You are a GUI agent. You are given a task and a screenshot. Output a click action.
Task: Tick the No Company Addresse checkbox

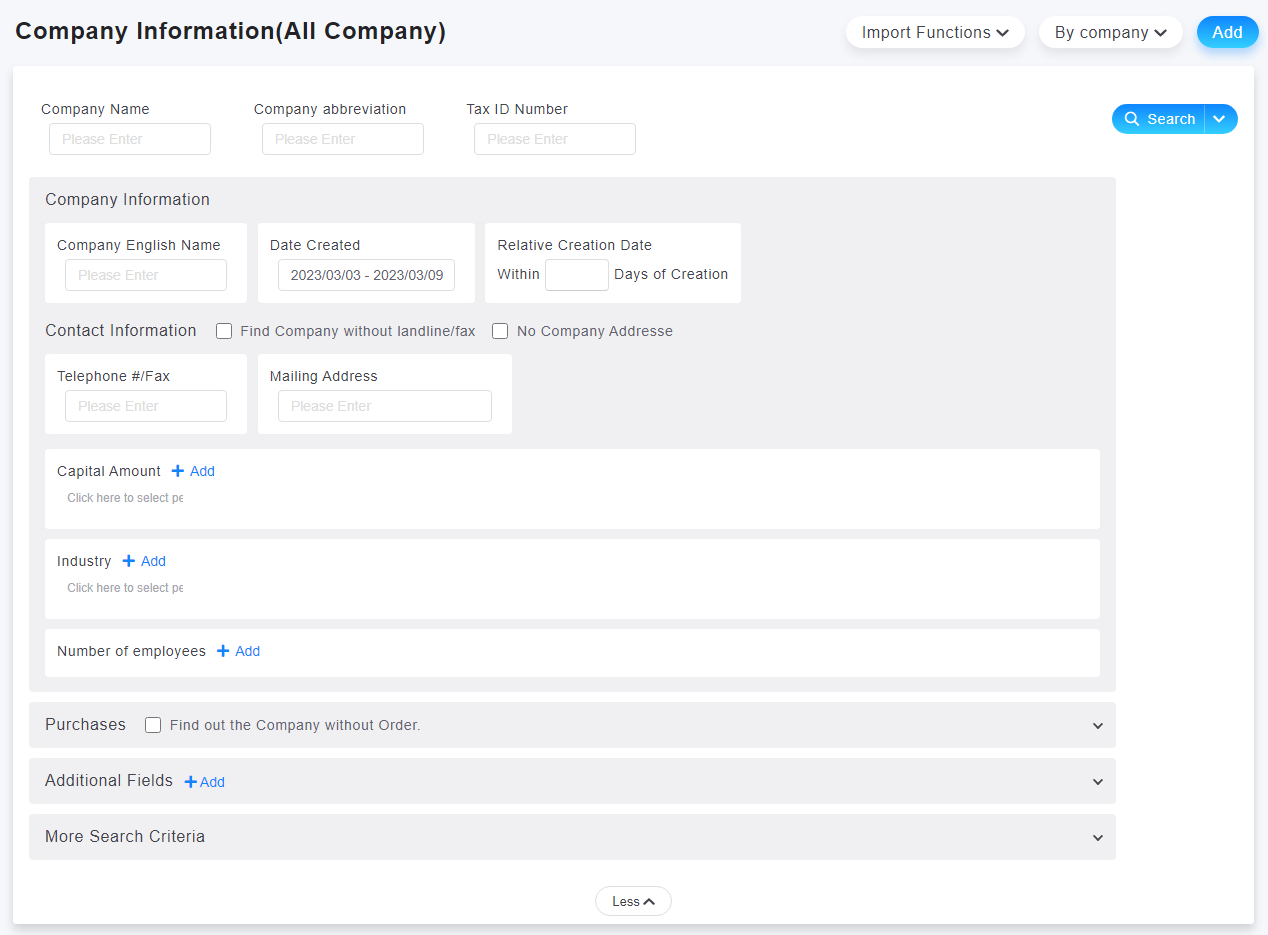[x=500, y=331]
